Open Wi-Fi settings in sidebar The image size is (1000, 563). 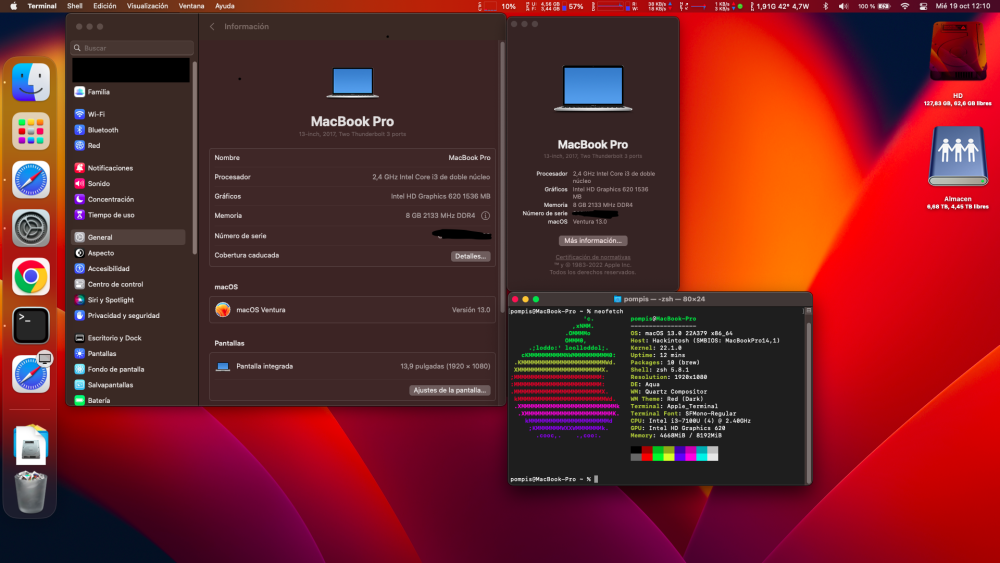point(128,114)
